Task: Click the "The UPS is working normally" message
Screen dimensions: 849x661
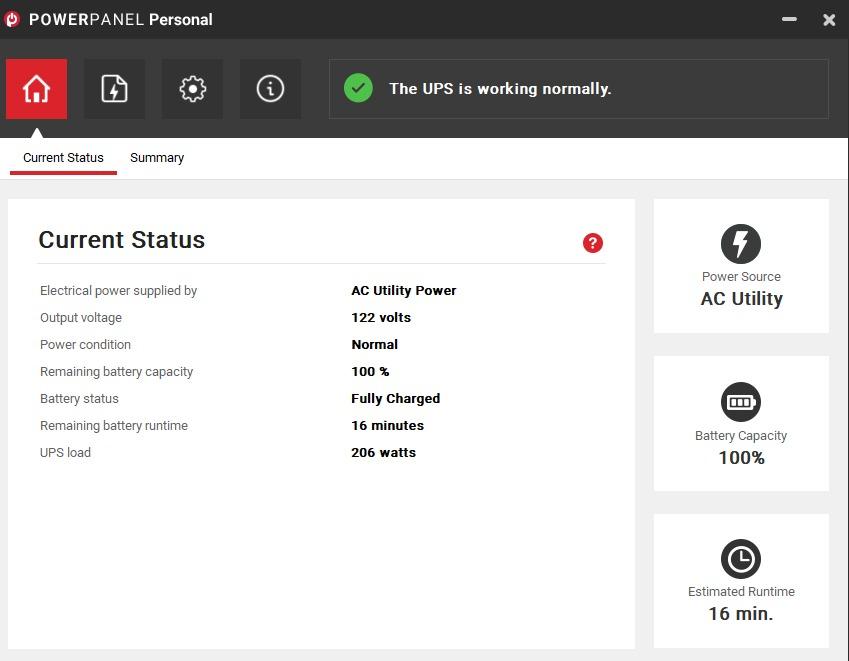Action: pyautogui.click(x=500, y=89)
